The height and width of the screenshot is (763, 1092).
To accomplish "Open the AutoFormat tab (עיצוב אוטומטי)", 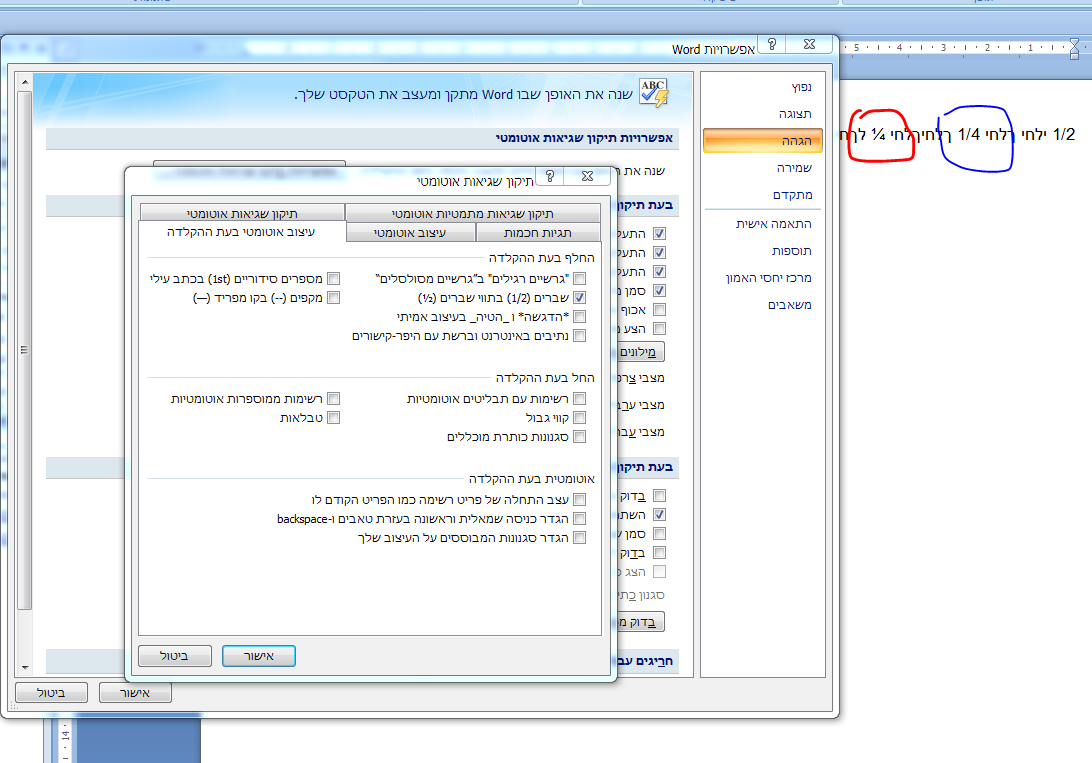I will 410,233.
